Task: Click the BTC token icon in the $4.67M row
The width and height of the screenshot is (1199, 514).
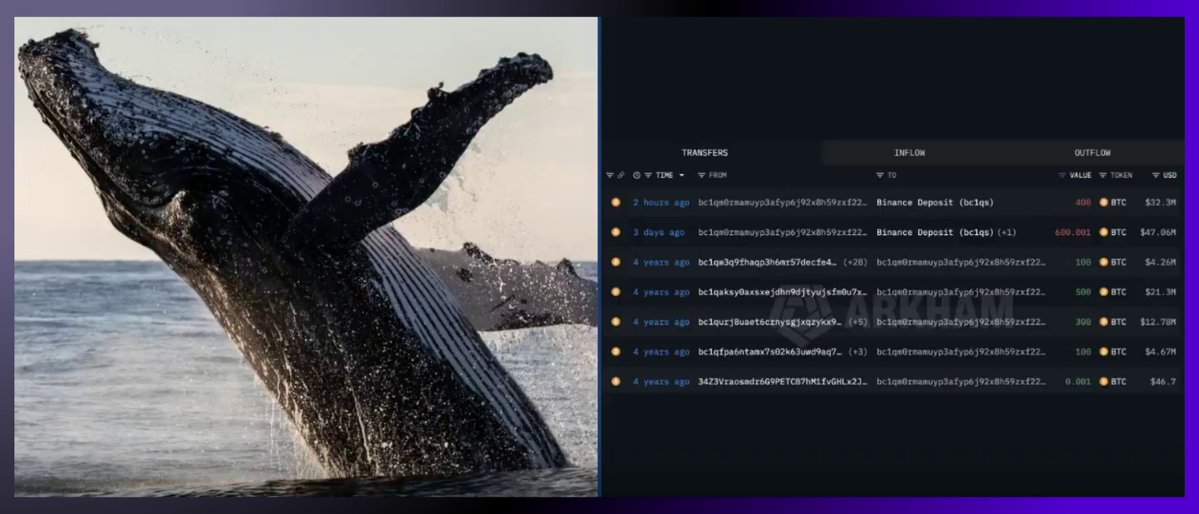Action: (1103, 352)
